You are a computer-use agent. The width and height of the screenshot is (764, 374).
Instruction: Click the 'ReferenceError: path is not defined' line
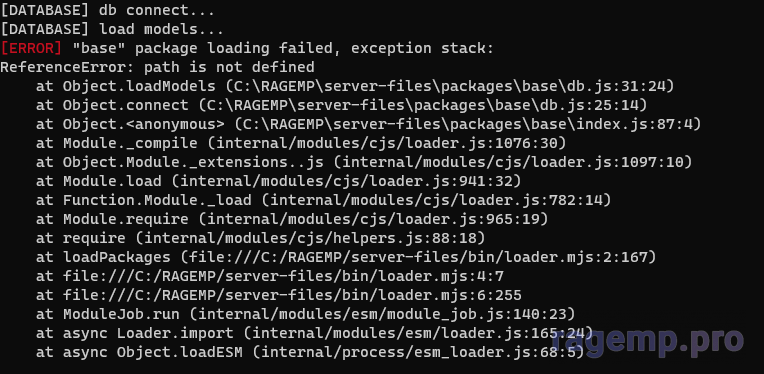pyautogui.click(x=157, y=67)
